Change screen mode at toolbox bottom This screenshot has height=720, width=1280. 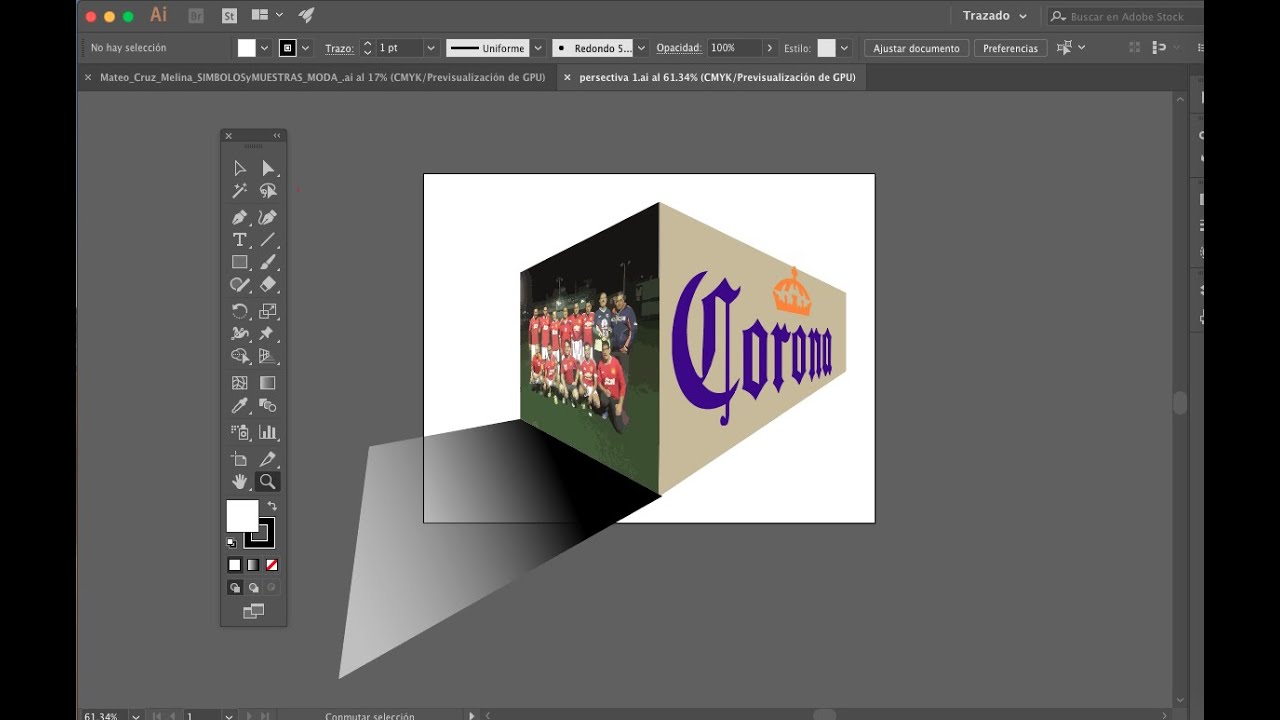pyautogui.click(x=253, y=611)
